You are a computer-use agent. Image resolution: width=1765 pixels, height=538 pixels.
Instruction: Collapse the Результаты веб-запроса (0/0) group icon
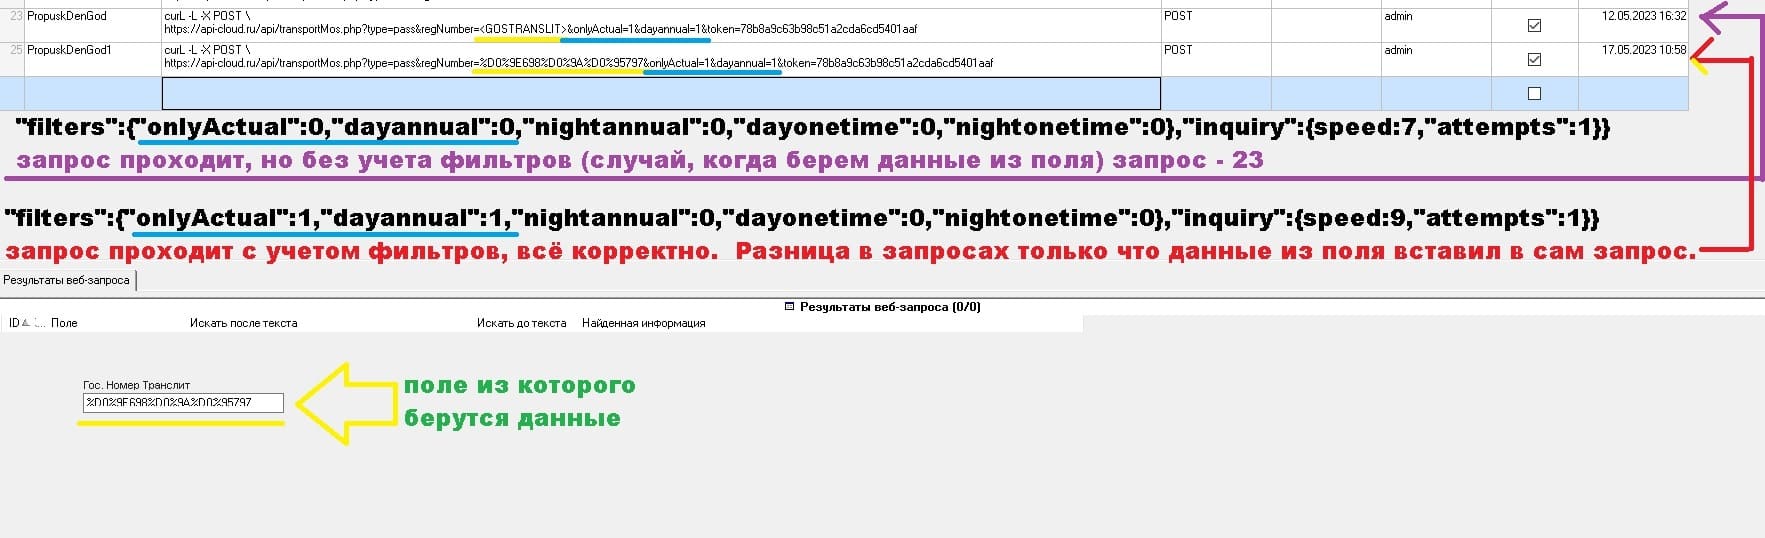(x=790, y=307)
